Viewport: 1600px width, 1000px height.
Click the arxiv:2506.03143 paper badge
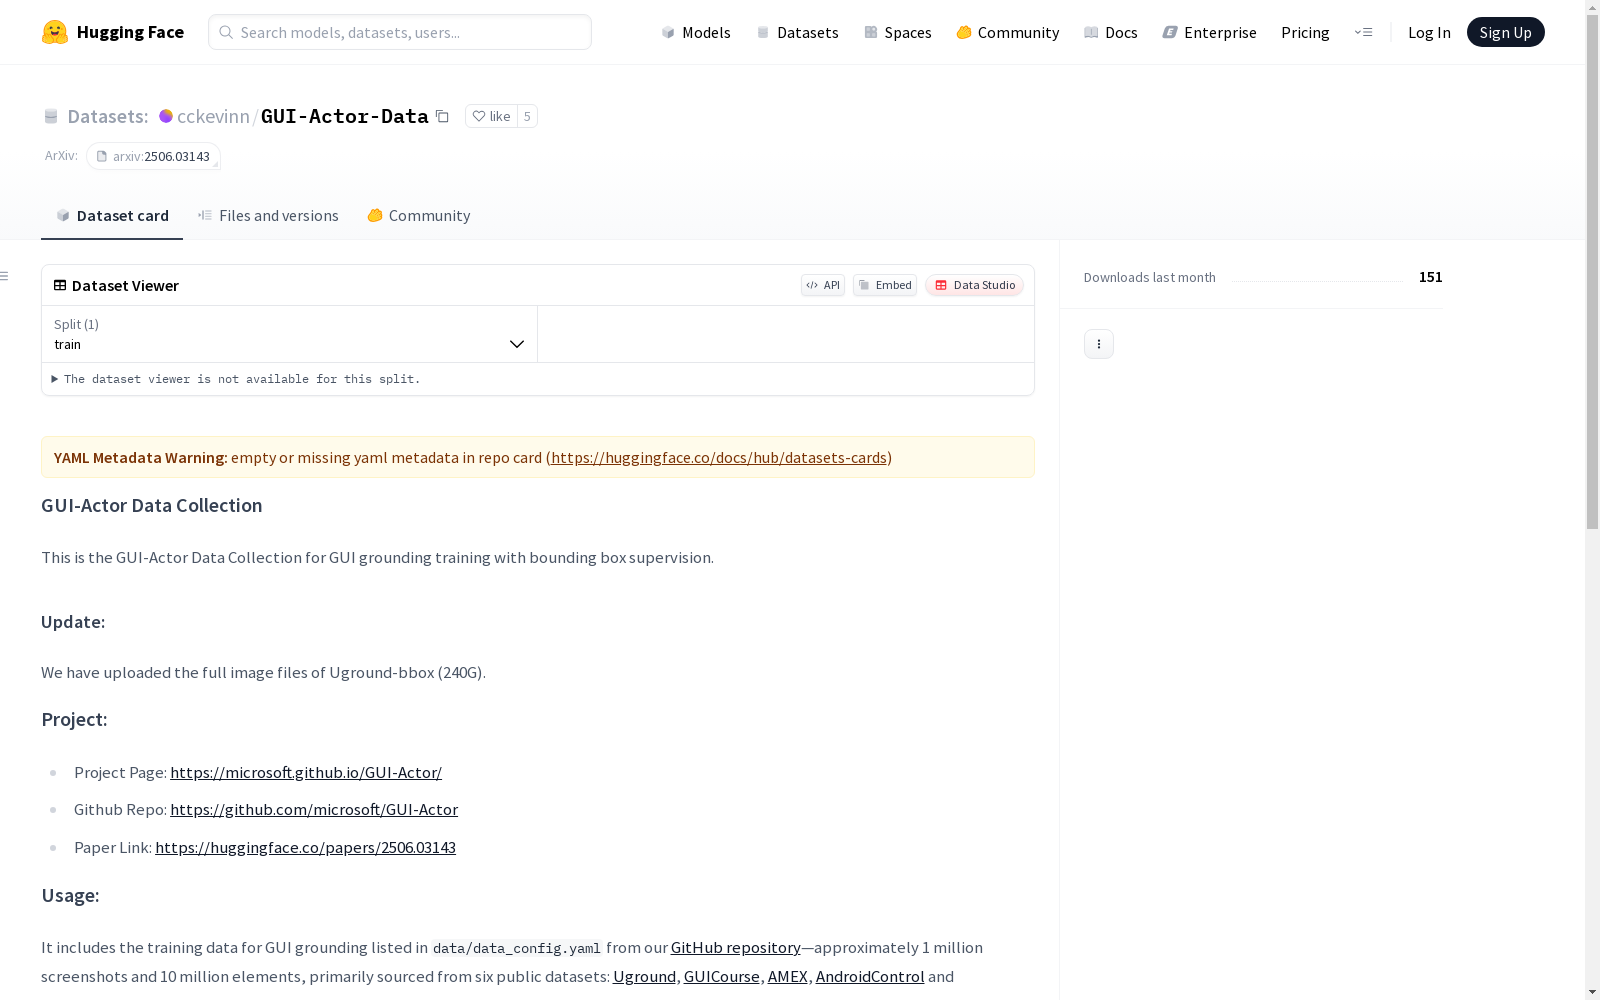tap(154, 156)
